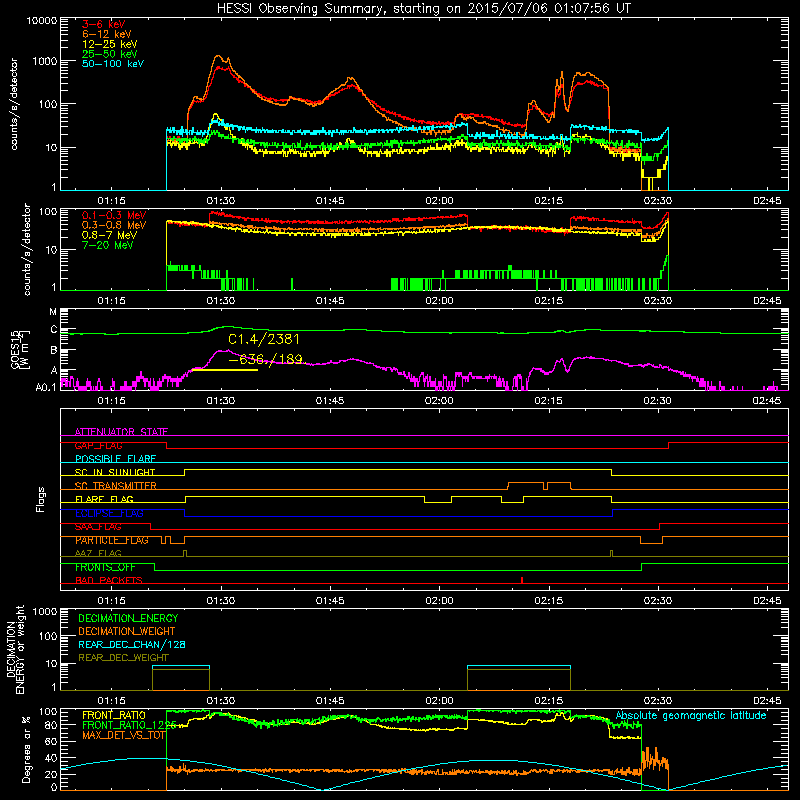Select the '12-25 keV' legend label
Image resolution: width=800 pixels, height=800 pixels.
pos(110,44)
